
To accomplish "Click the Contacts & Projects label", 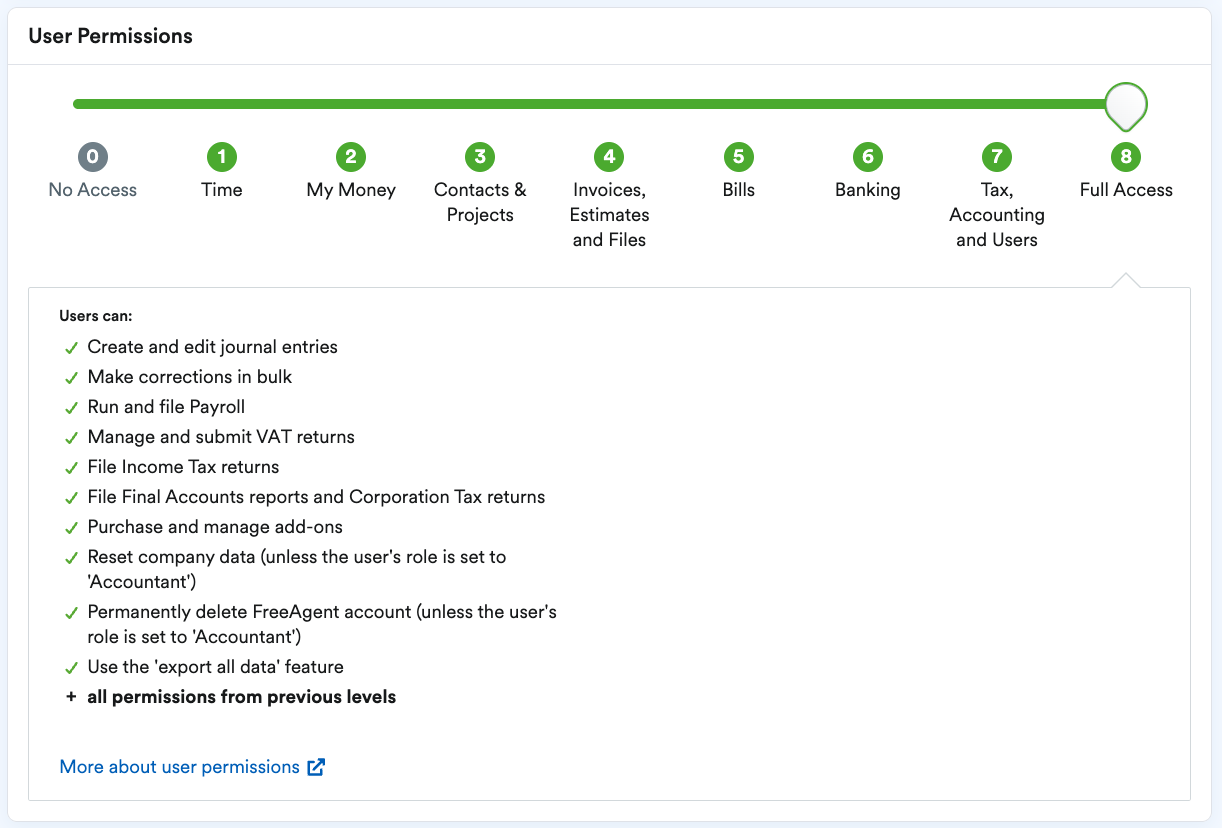I will (x=480, y=202).
